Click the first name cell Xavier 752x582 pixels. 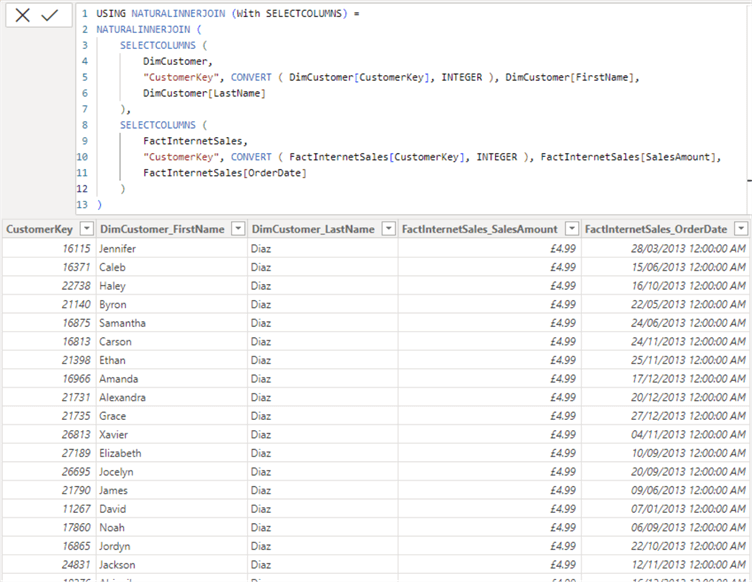click(x=172, y=434)
